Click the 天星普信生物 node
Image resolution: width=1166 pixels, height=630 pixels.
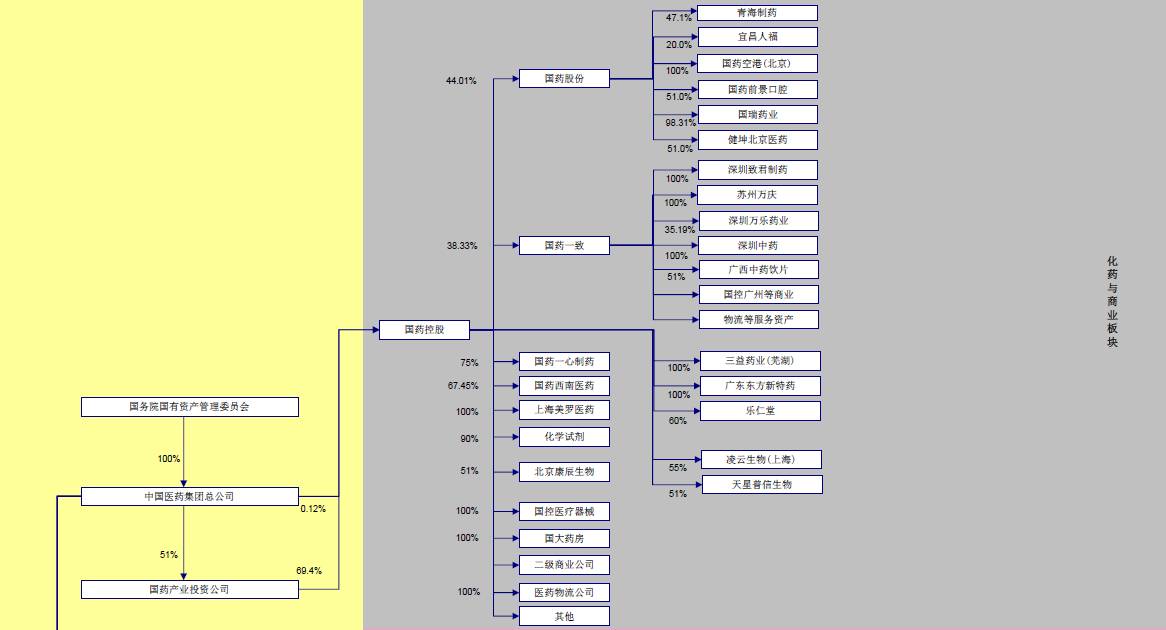(x=761, y=484)
